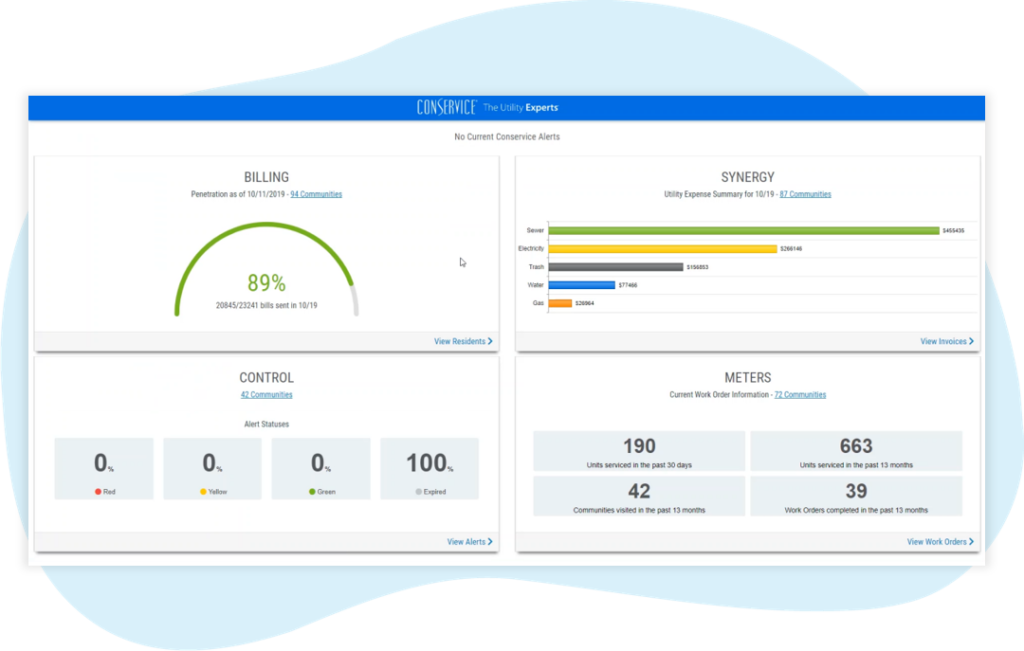Click the Conservice logo in header

point(447,107)
